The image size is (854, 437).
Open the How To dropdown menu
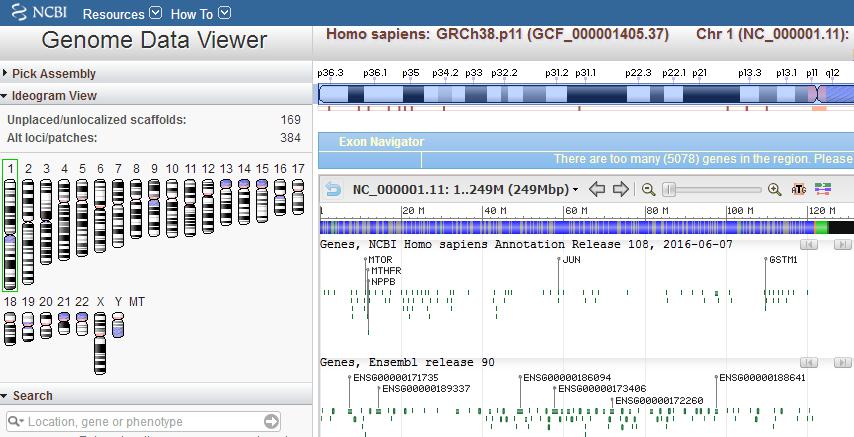pyautogui.click(x=200, y=14)
